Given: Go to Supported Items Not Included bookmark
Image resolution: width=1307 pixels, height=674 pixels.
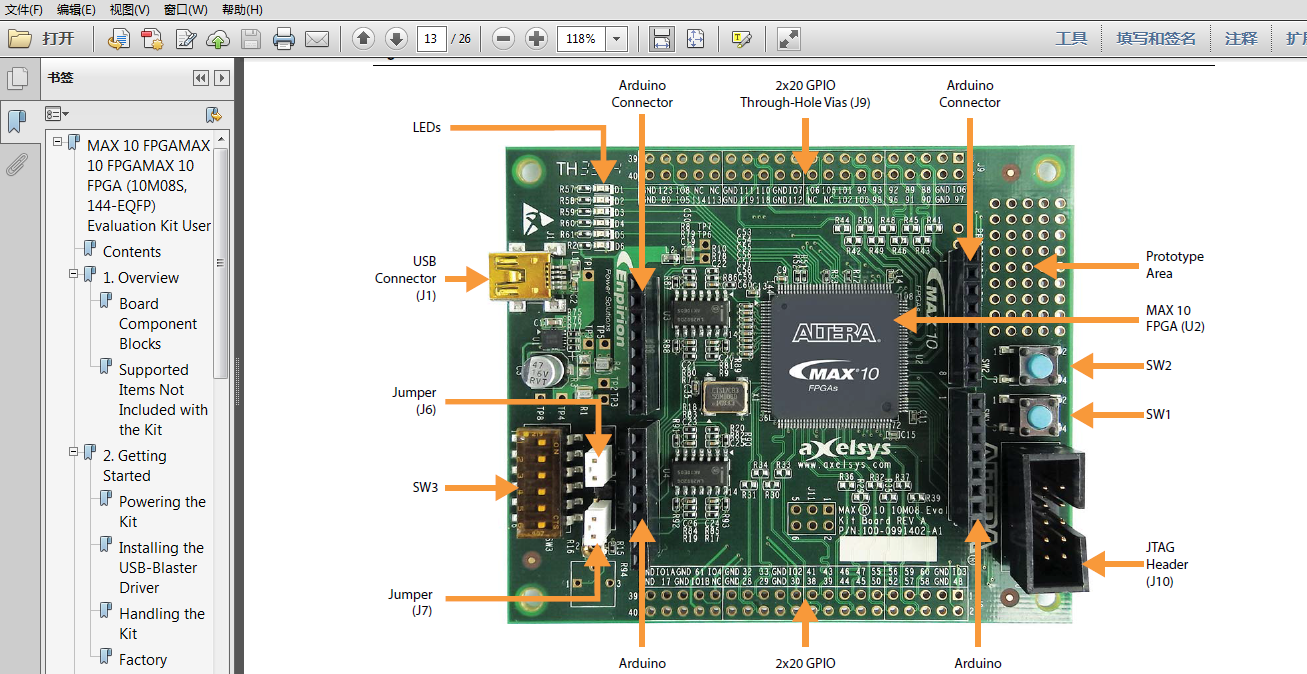Looking at the screenshot, I should (163, 400).
